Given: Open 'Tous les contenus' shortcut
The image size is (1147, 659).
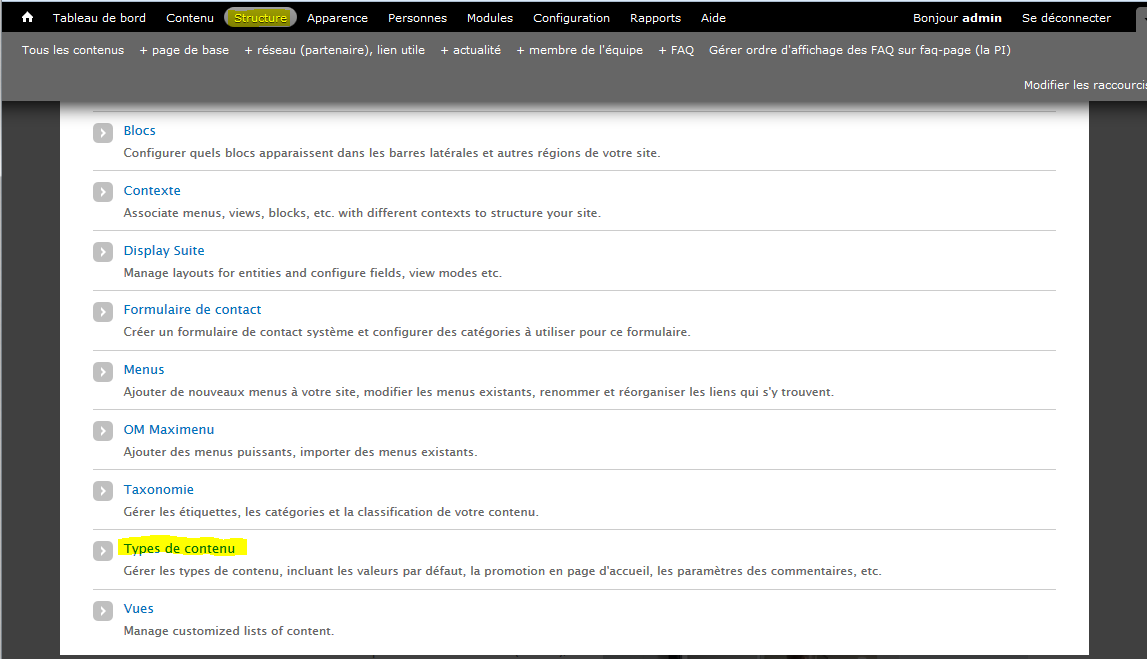Looking at the screenshot, I should click(x=73, y=50).
